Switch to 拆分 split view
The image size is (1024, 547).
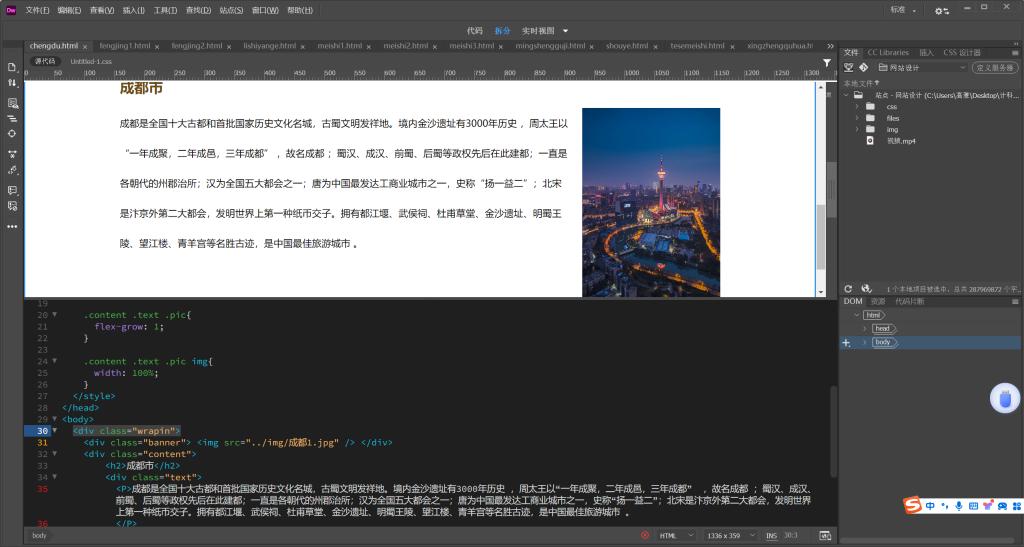coord(502,30)
